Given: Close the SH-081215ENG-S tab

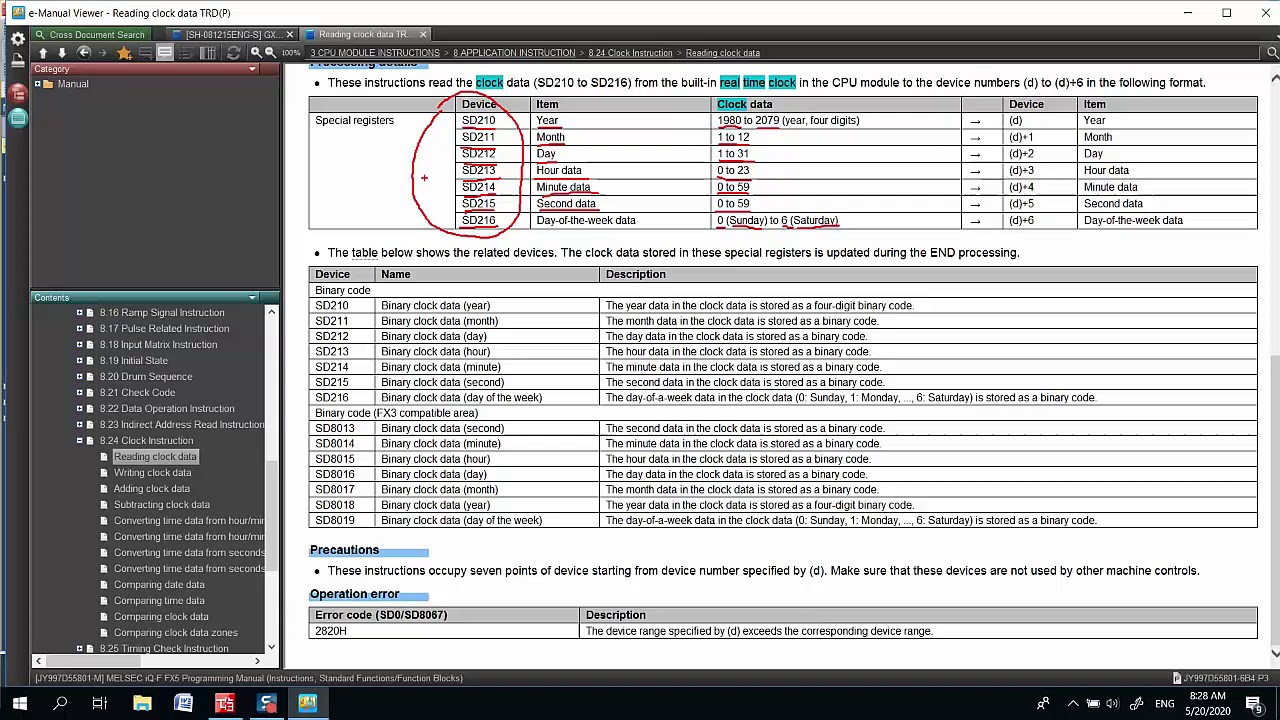Looking at the screenshot, I should pyautogui.click(x=290, y=34).
